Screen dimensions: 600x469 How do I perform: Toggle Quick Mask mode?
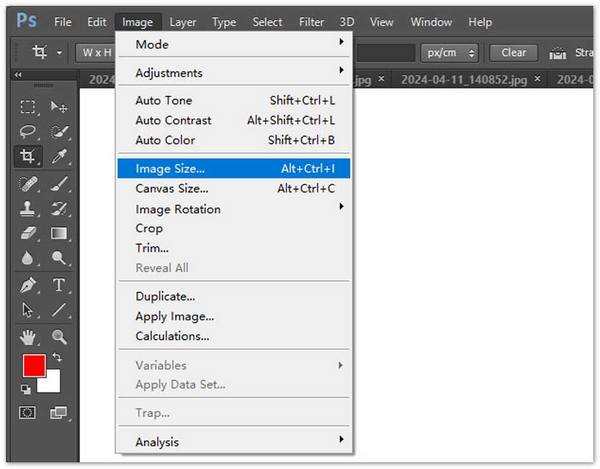(x=28, y=412)
